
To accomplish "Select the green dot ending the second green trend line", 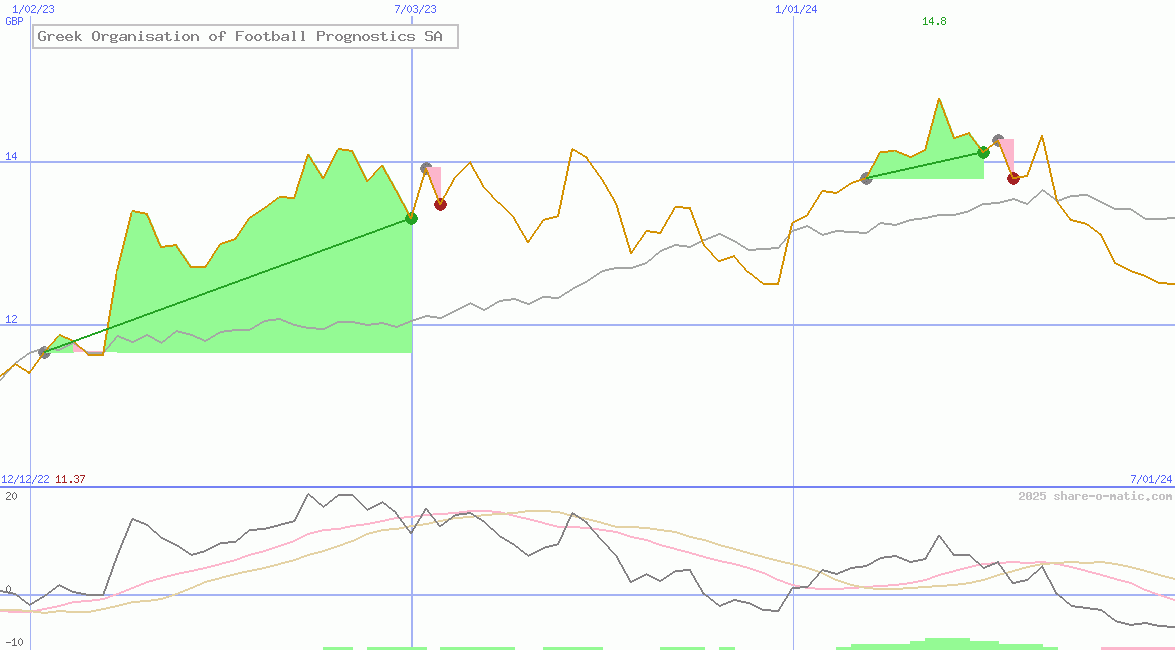I will click(983, 152).
